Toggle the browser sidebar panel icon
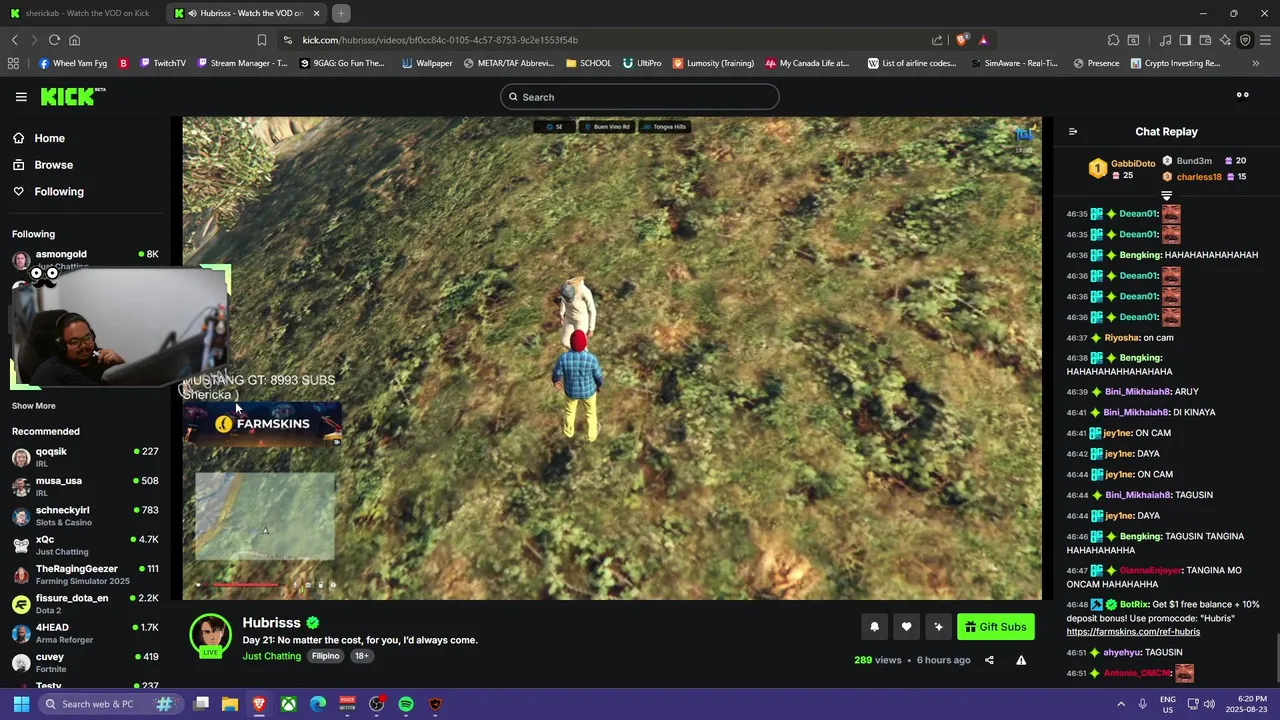 1185,40
